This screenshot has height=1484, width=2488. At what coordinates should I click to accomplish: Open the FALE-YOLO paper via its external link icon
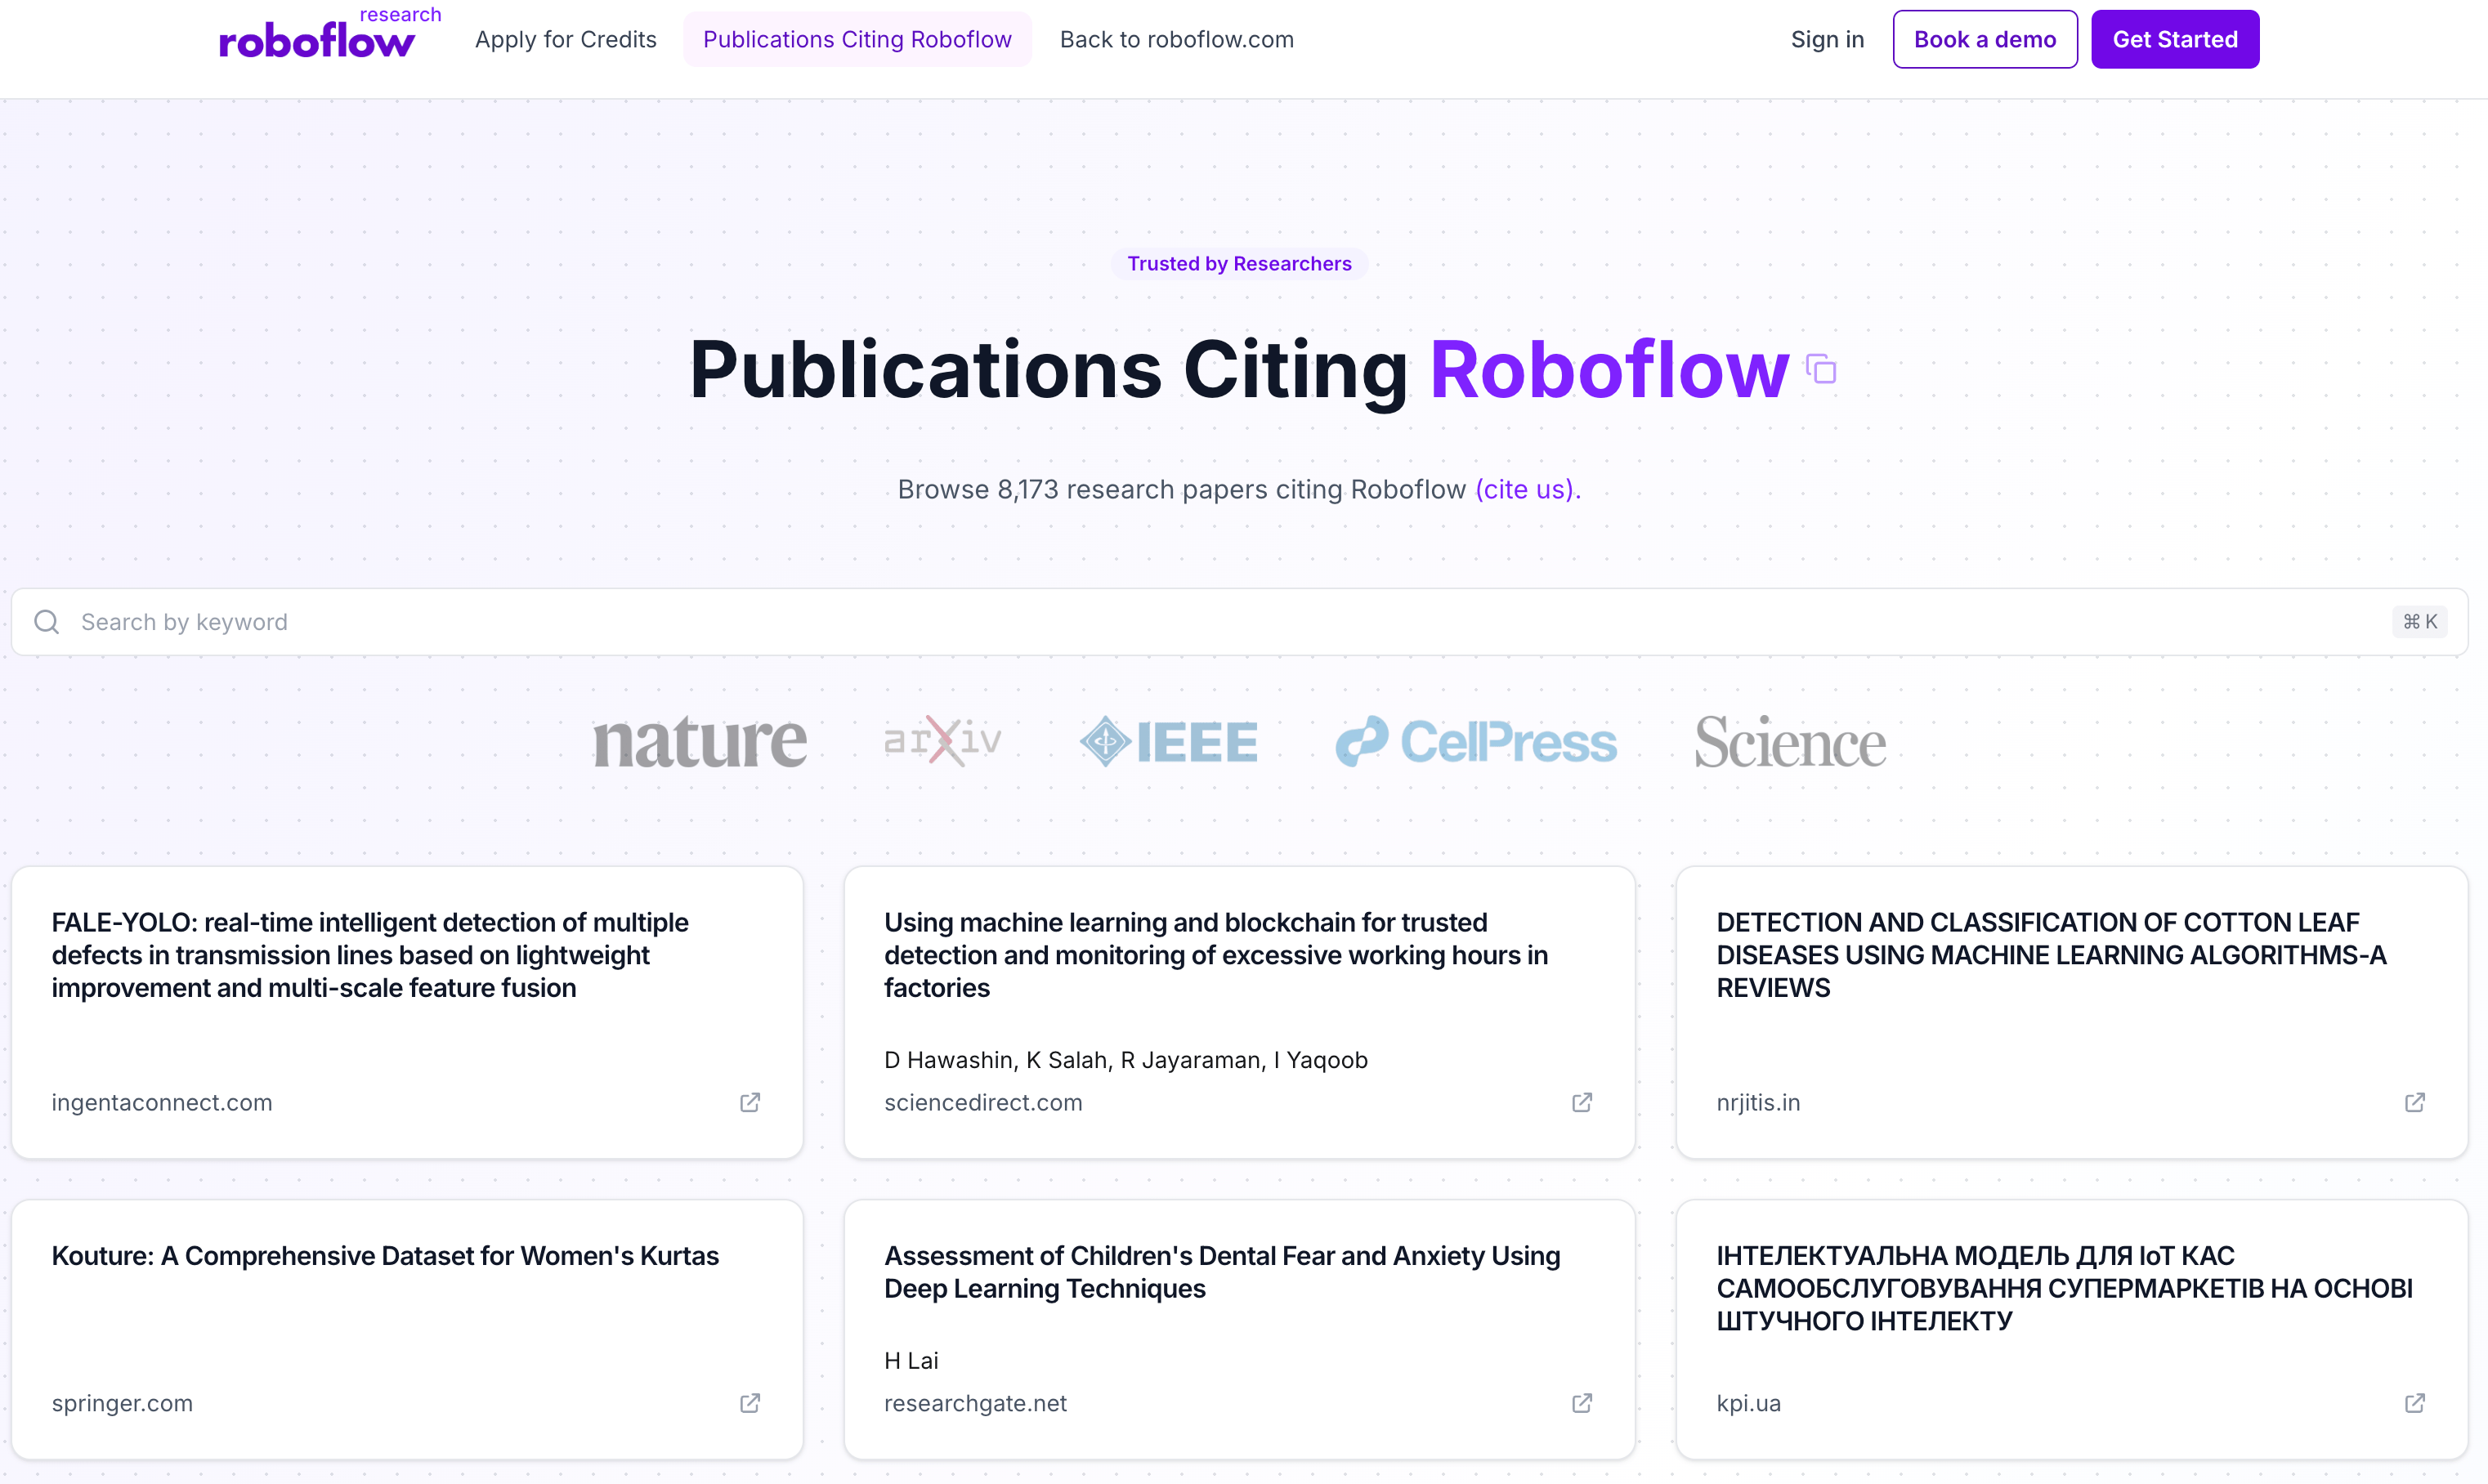(749, 1102)
